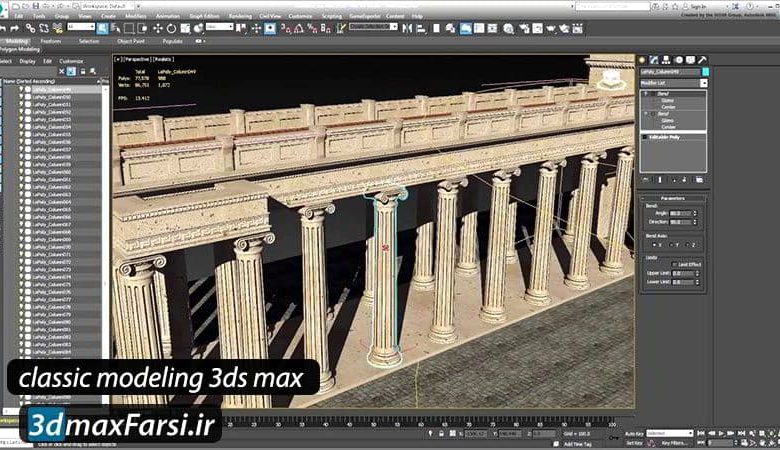Open the Rendering menu
This screenshot has width=780, height=450.
[240, 16]
